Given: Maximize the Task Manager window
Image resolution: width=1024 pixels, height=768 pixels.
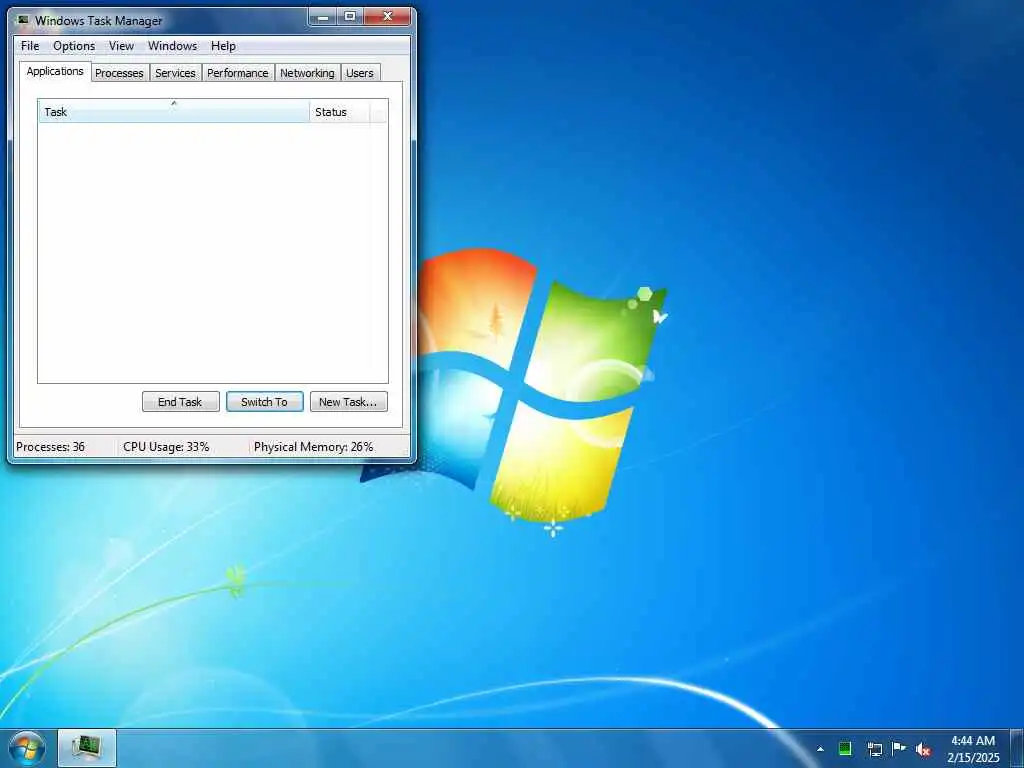Looking at the screenshot, I should [350, 17].
